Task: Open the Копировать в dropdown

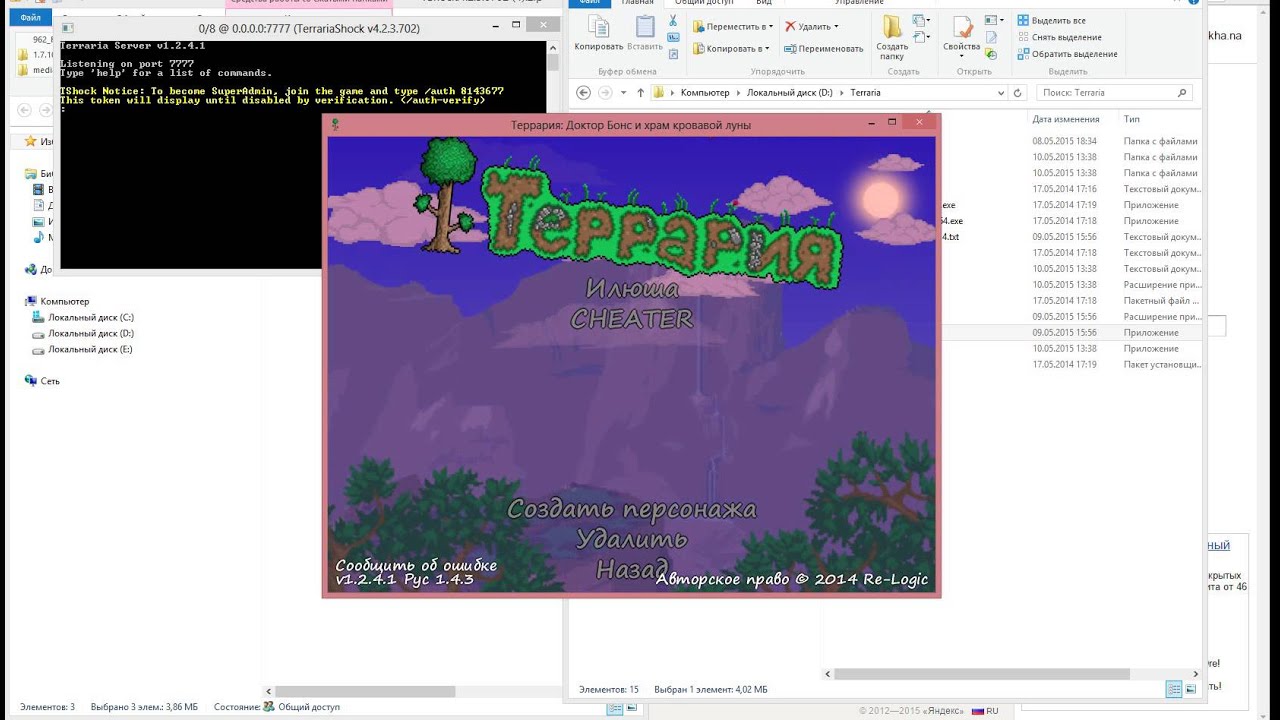Action: coord(731,48)
